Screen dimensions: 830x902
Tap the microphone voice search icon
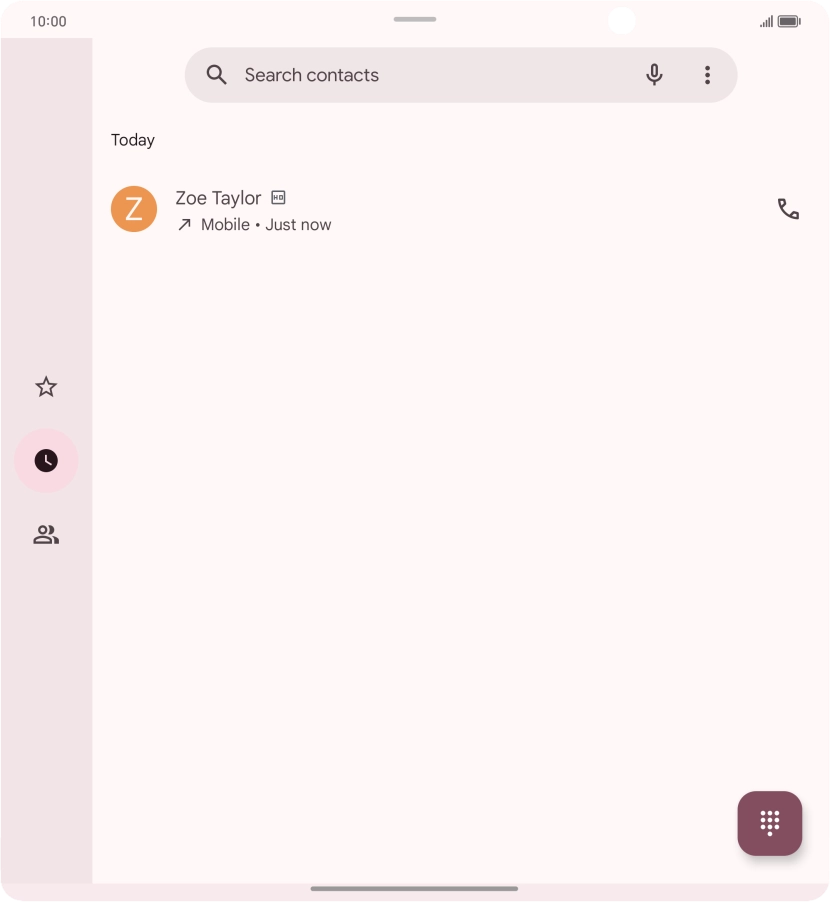(x=654, y=75)
